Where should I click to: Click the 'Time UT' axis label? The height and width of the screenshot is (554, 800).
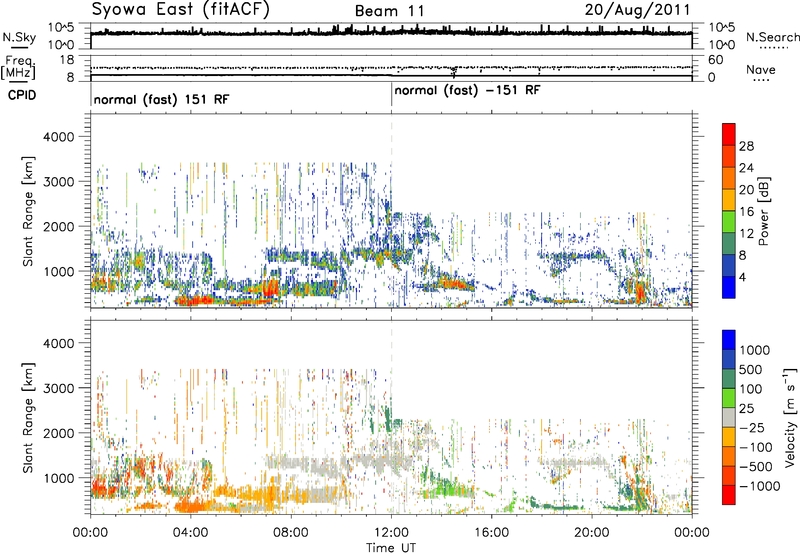(391, 548)
